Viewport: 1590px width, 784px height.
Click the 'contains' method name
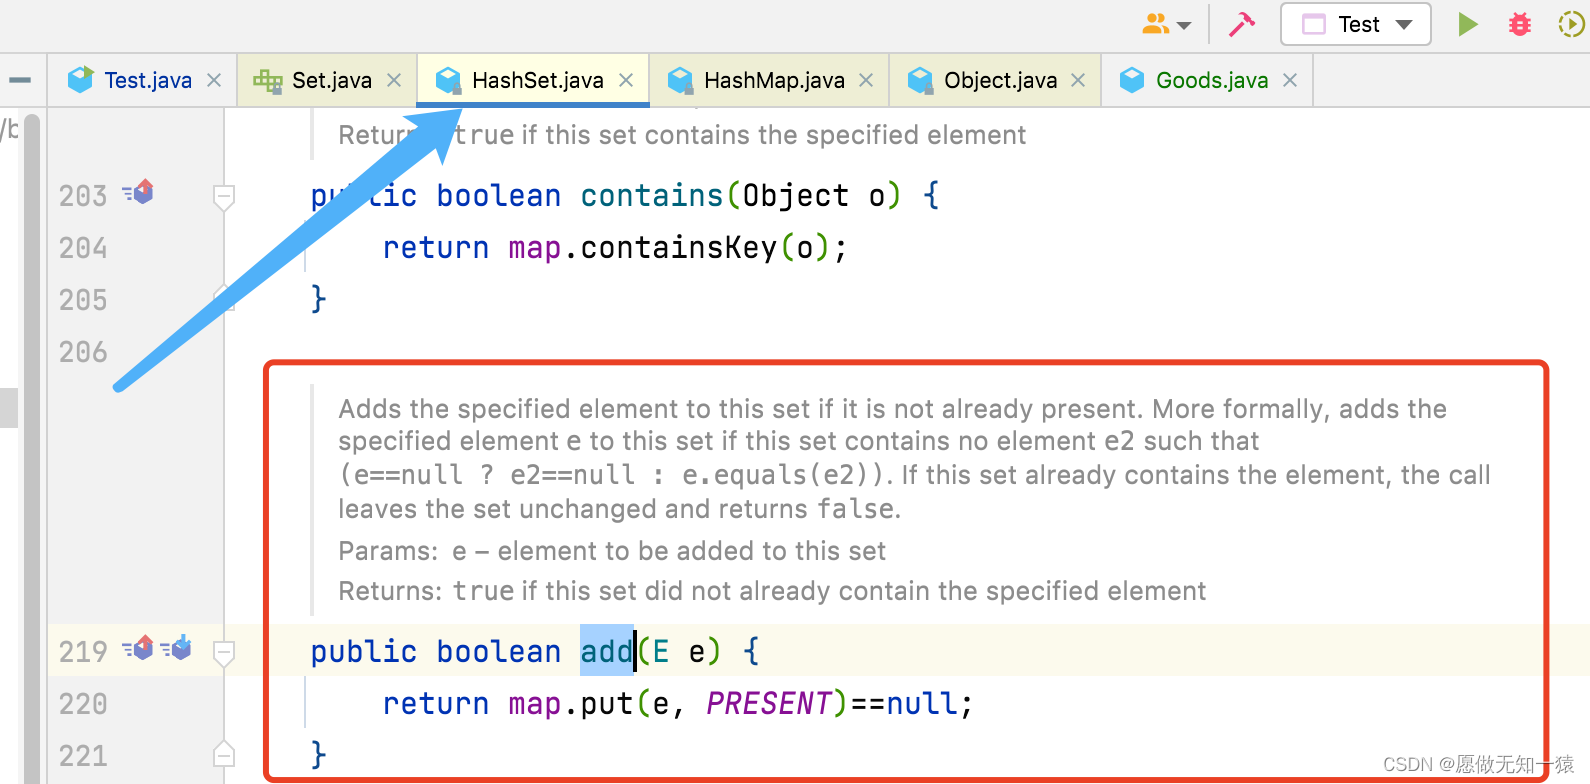coord(652,196)
